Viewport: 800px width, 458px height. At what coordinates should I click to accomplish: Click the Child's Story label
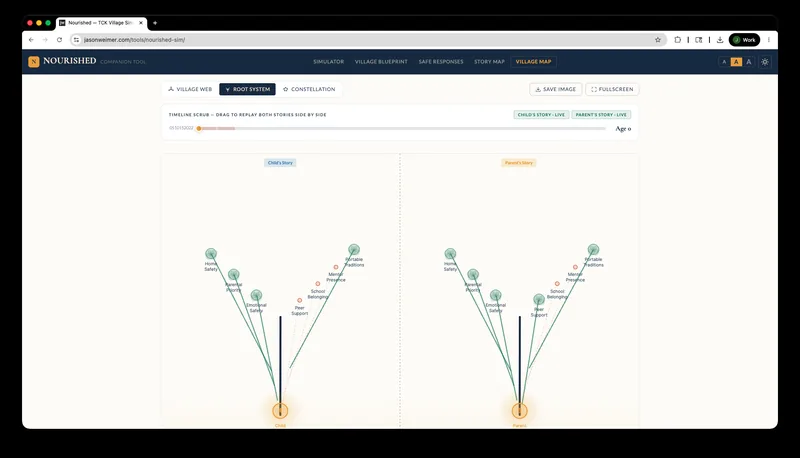280,163
